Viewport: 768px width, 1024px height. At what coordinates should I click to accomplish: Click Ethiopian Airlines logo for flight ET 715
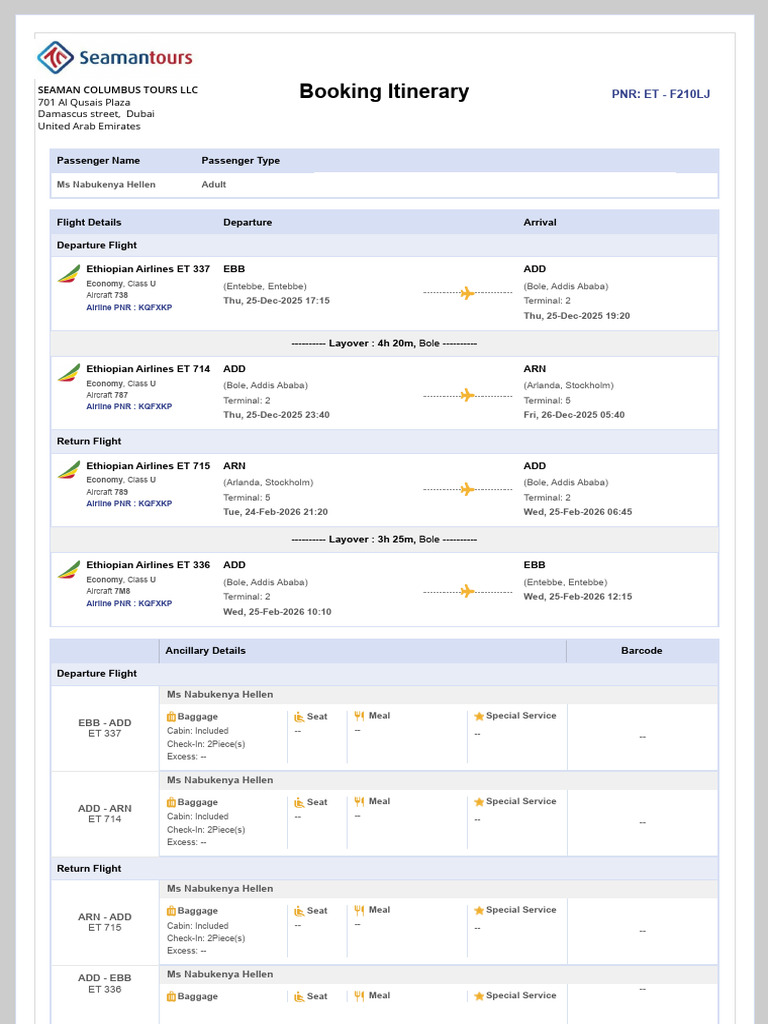click(x=69, y=470)
